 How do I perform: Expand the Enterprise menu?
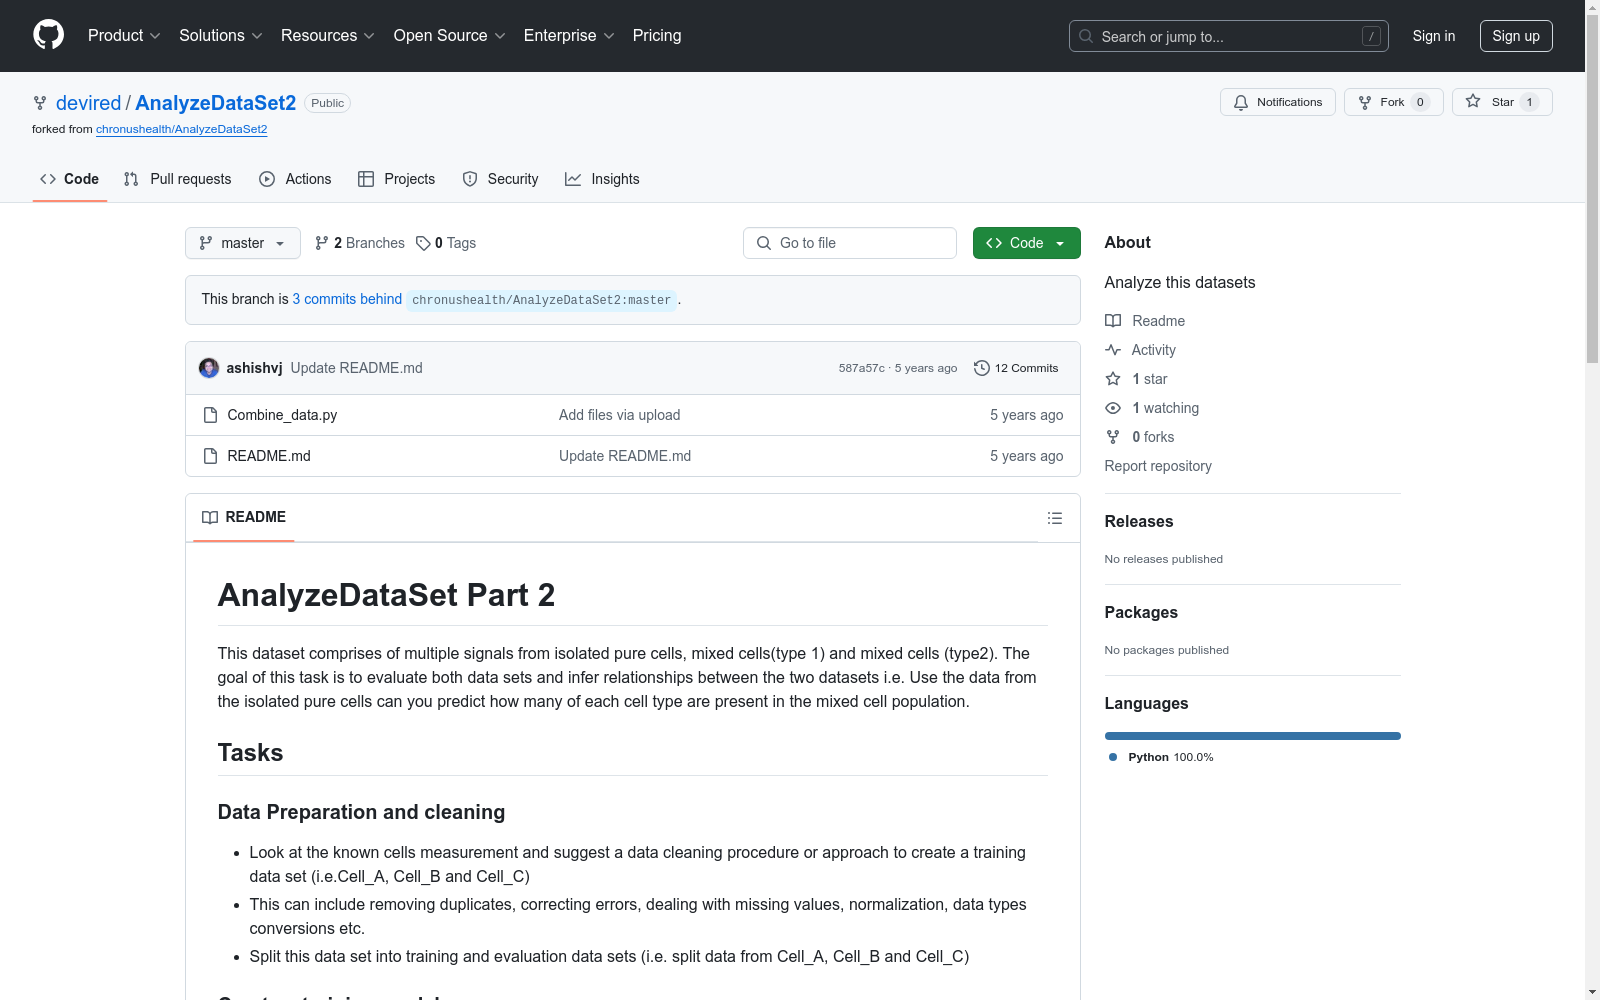[x=569, y=35]
